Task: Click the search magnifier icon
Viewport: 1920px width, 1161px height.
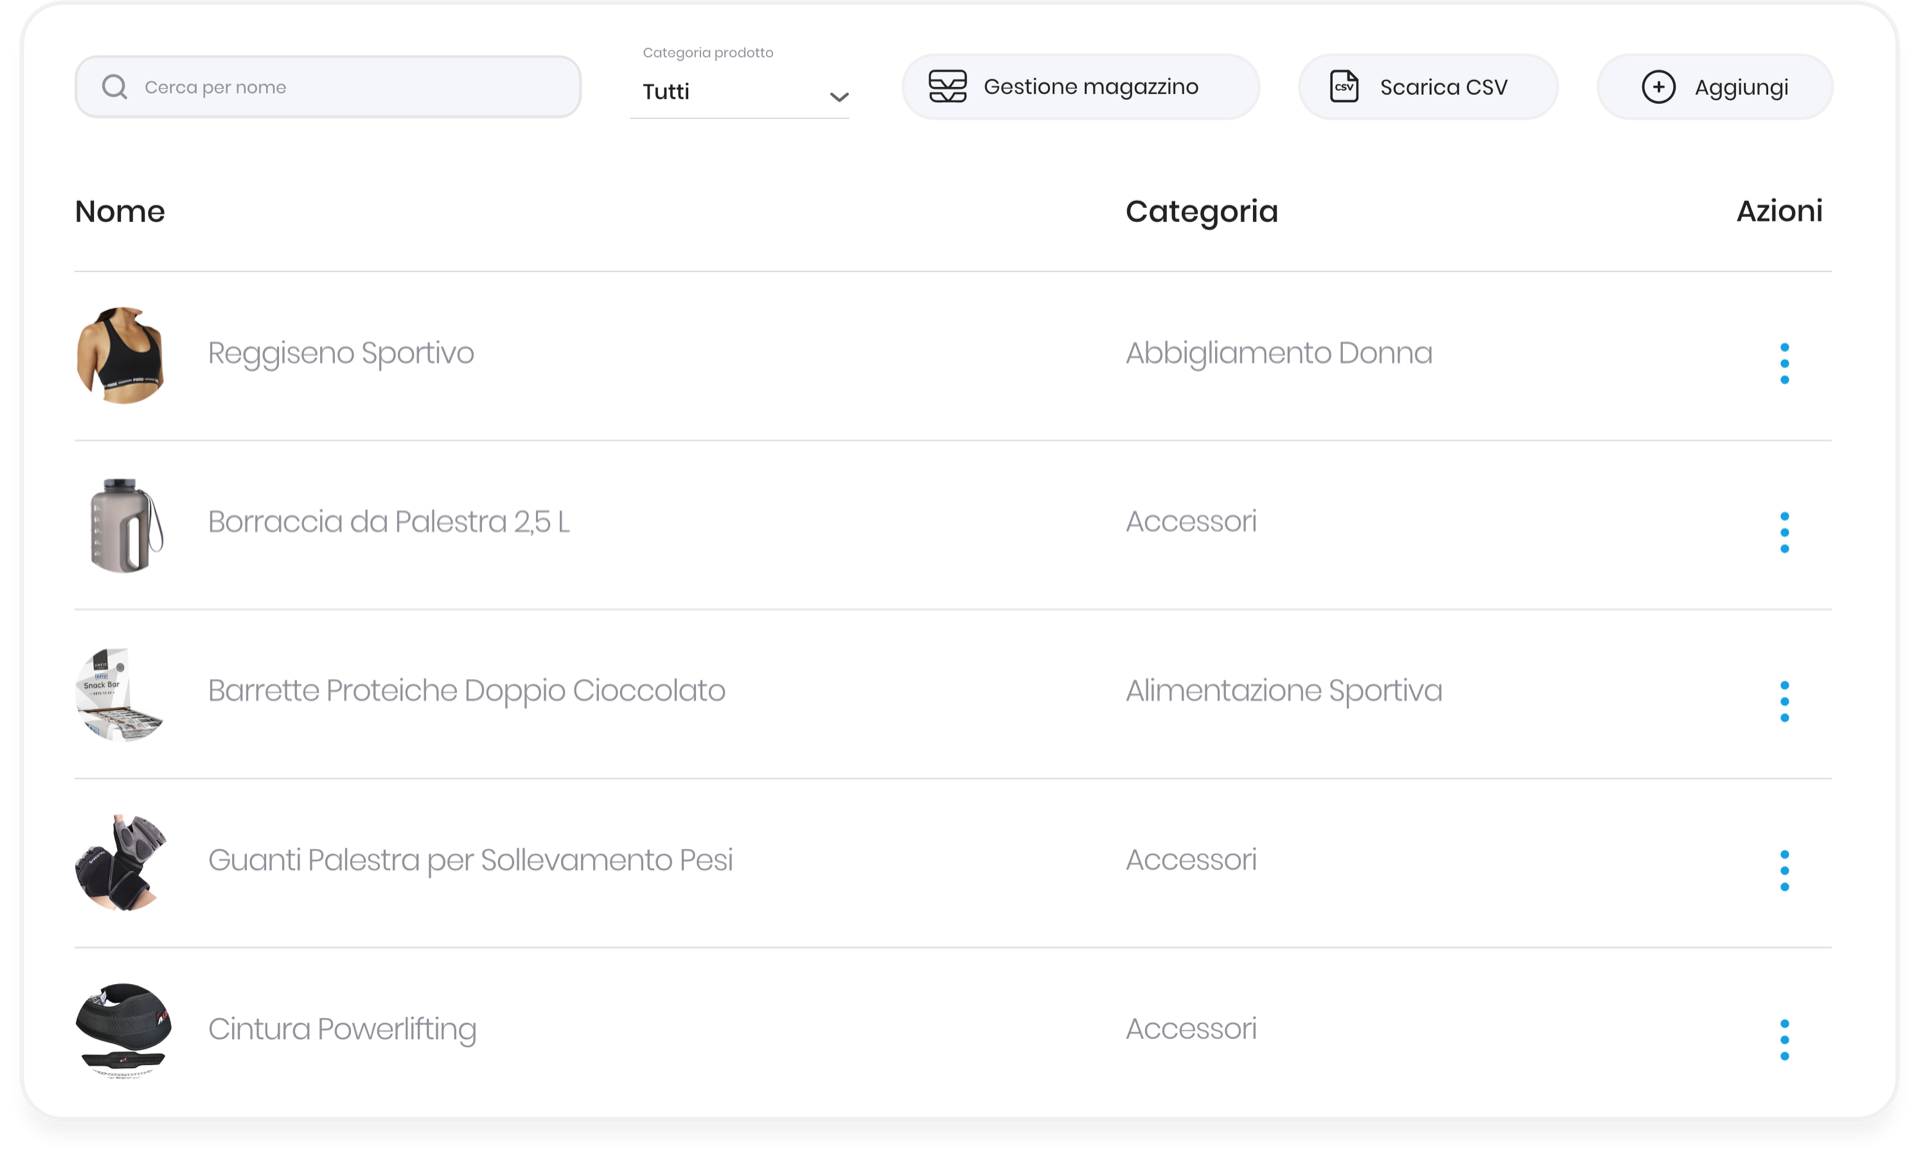Action: pyautogui.click(x=115, y=87)
